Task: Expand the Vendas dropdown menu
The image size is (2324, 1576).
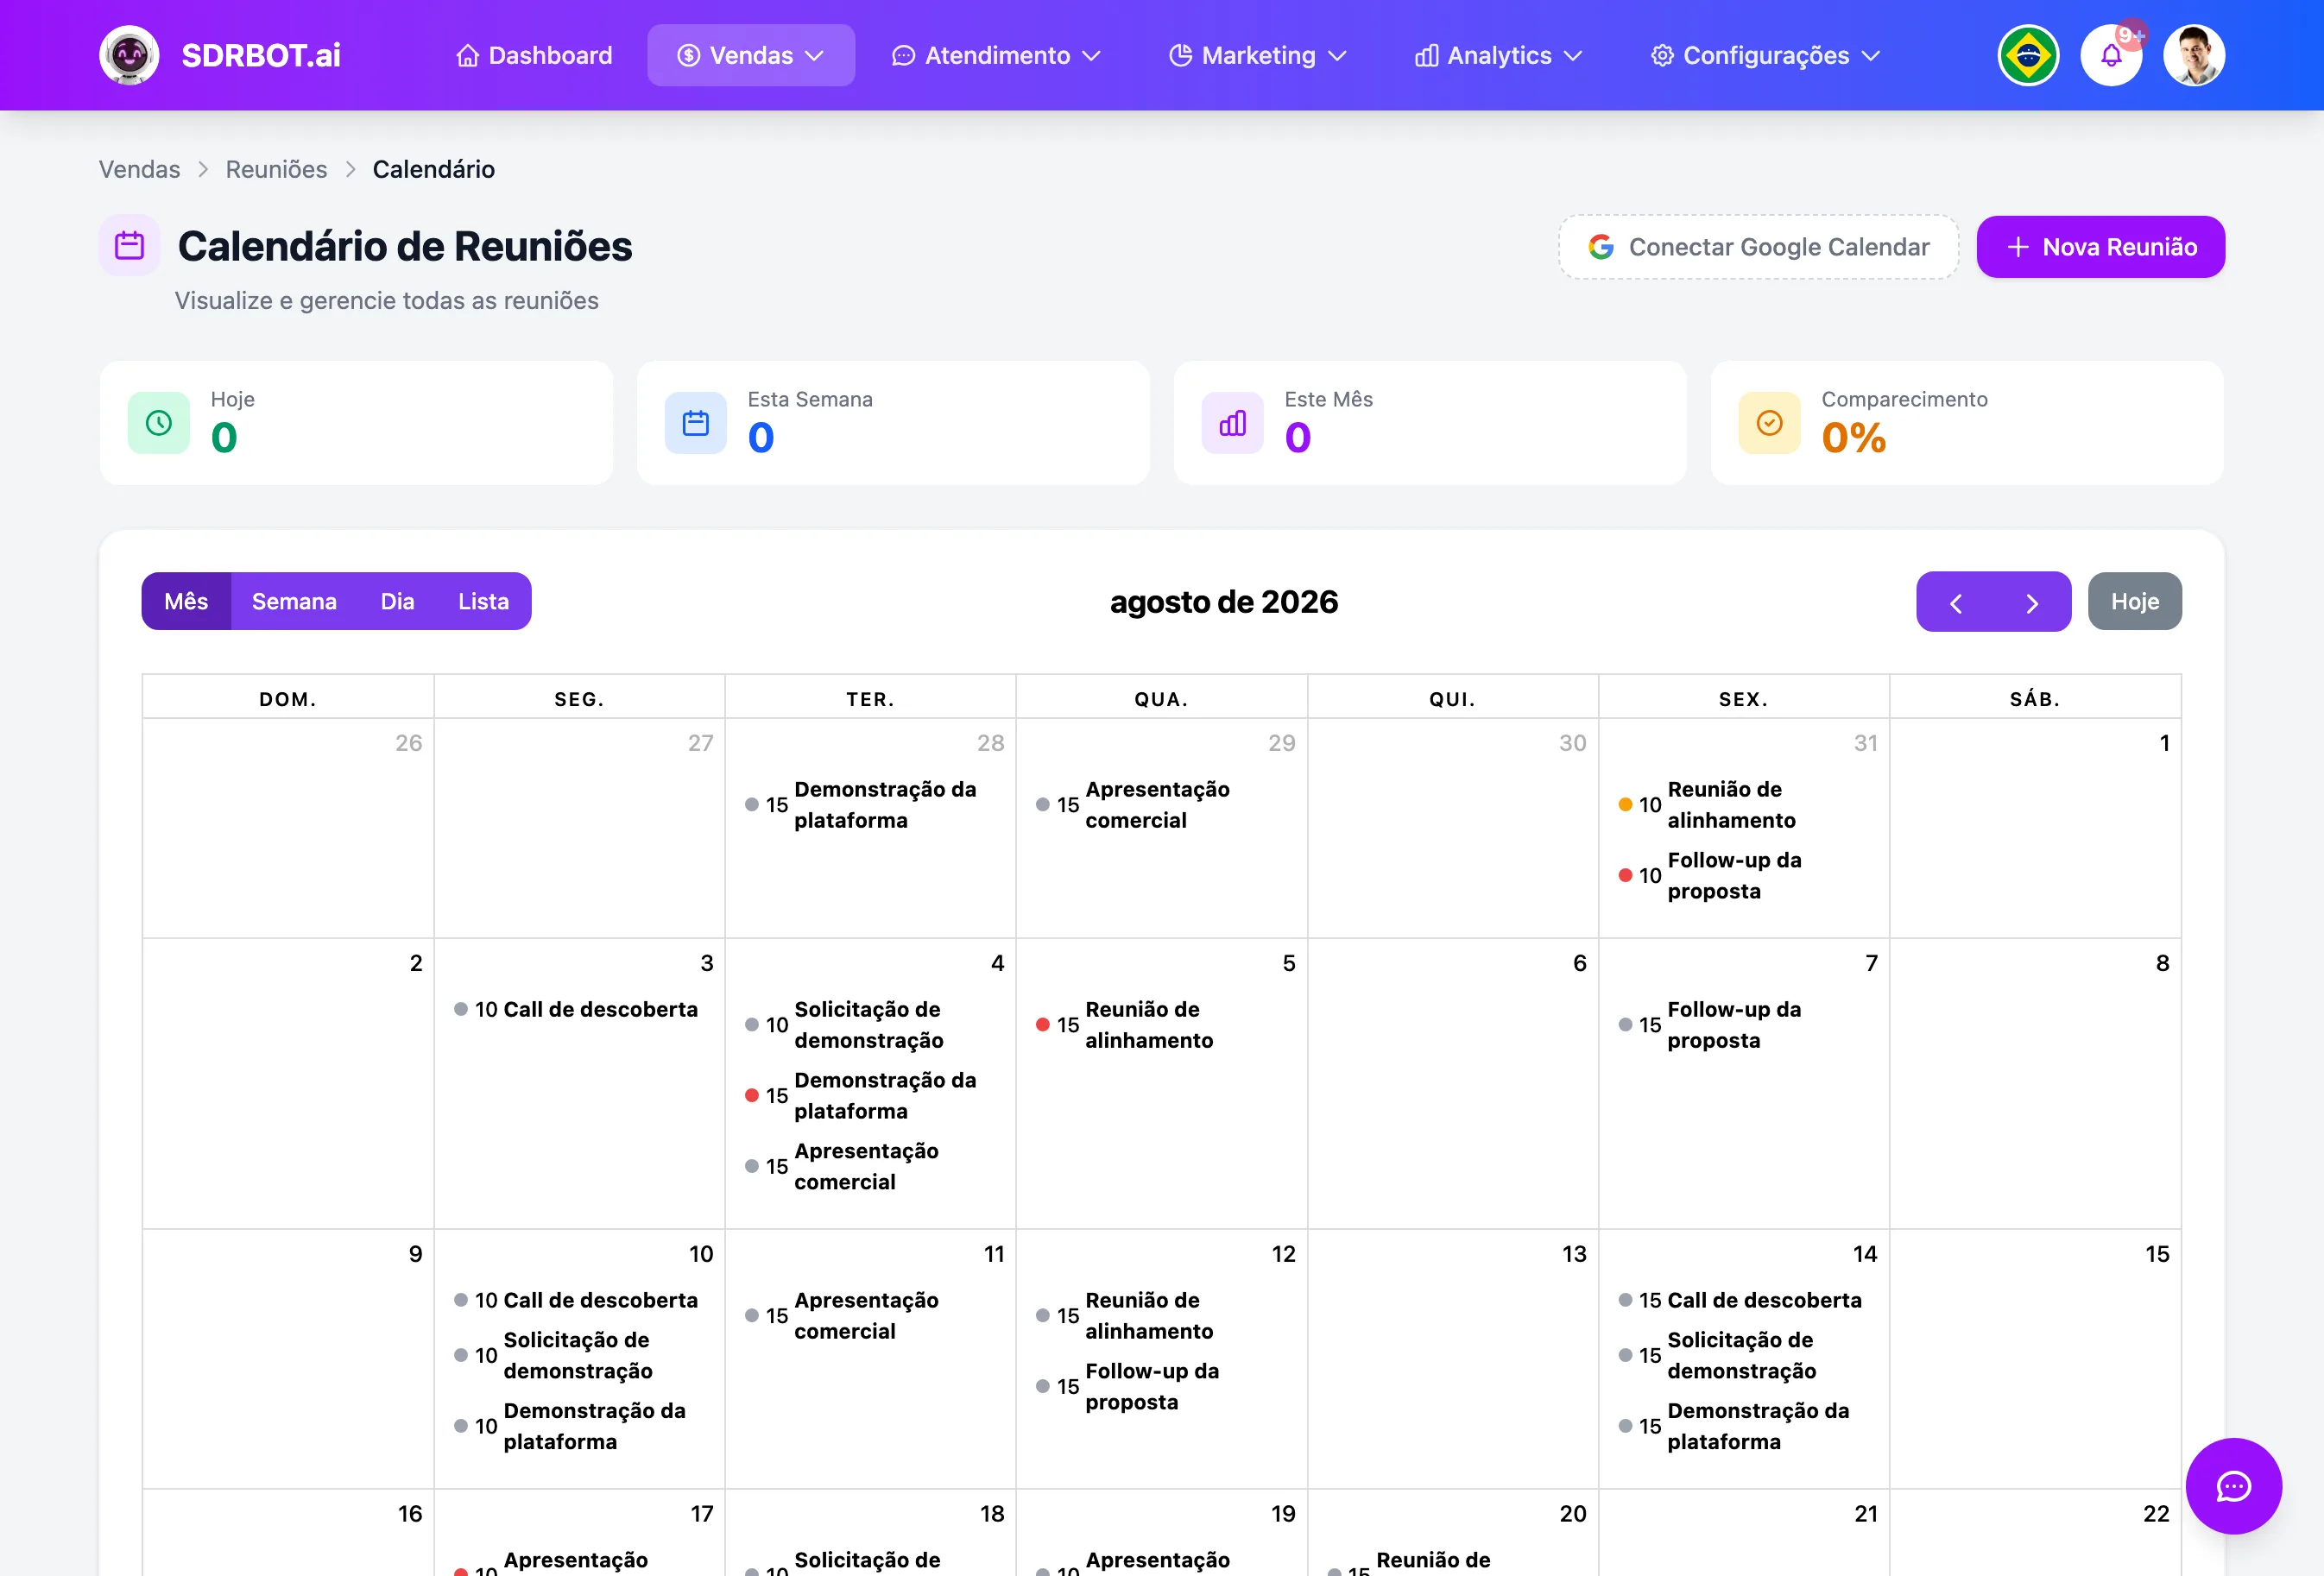Action: pyautogui.click(x=751, y=55)
